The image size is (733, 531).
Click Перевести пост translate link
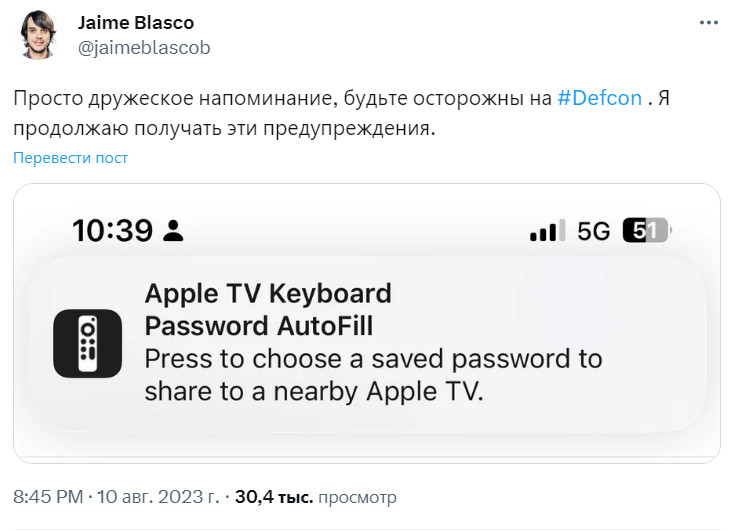click(x=70, y=158)
